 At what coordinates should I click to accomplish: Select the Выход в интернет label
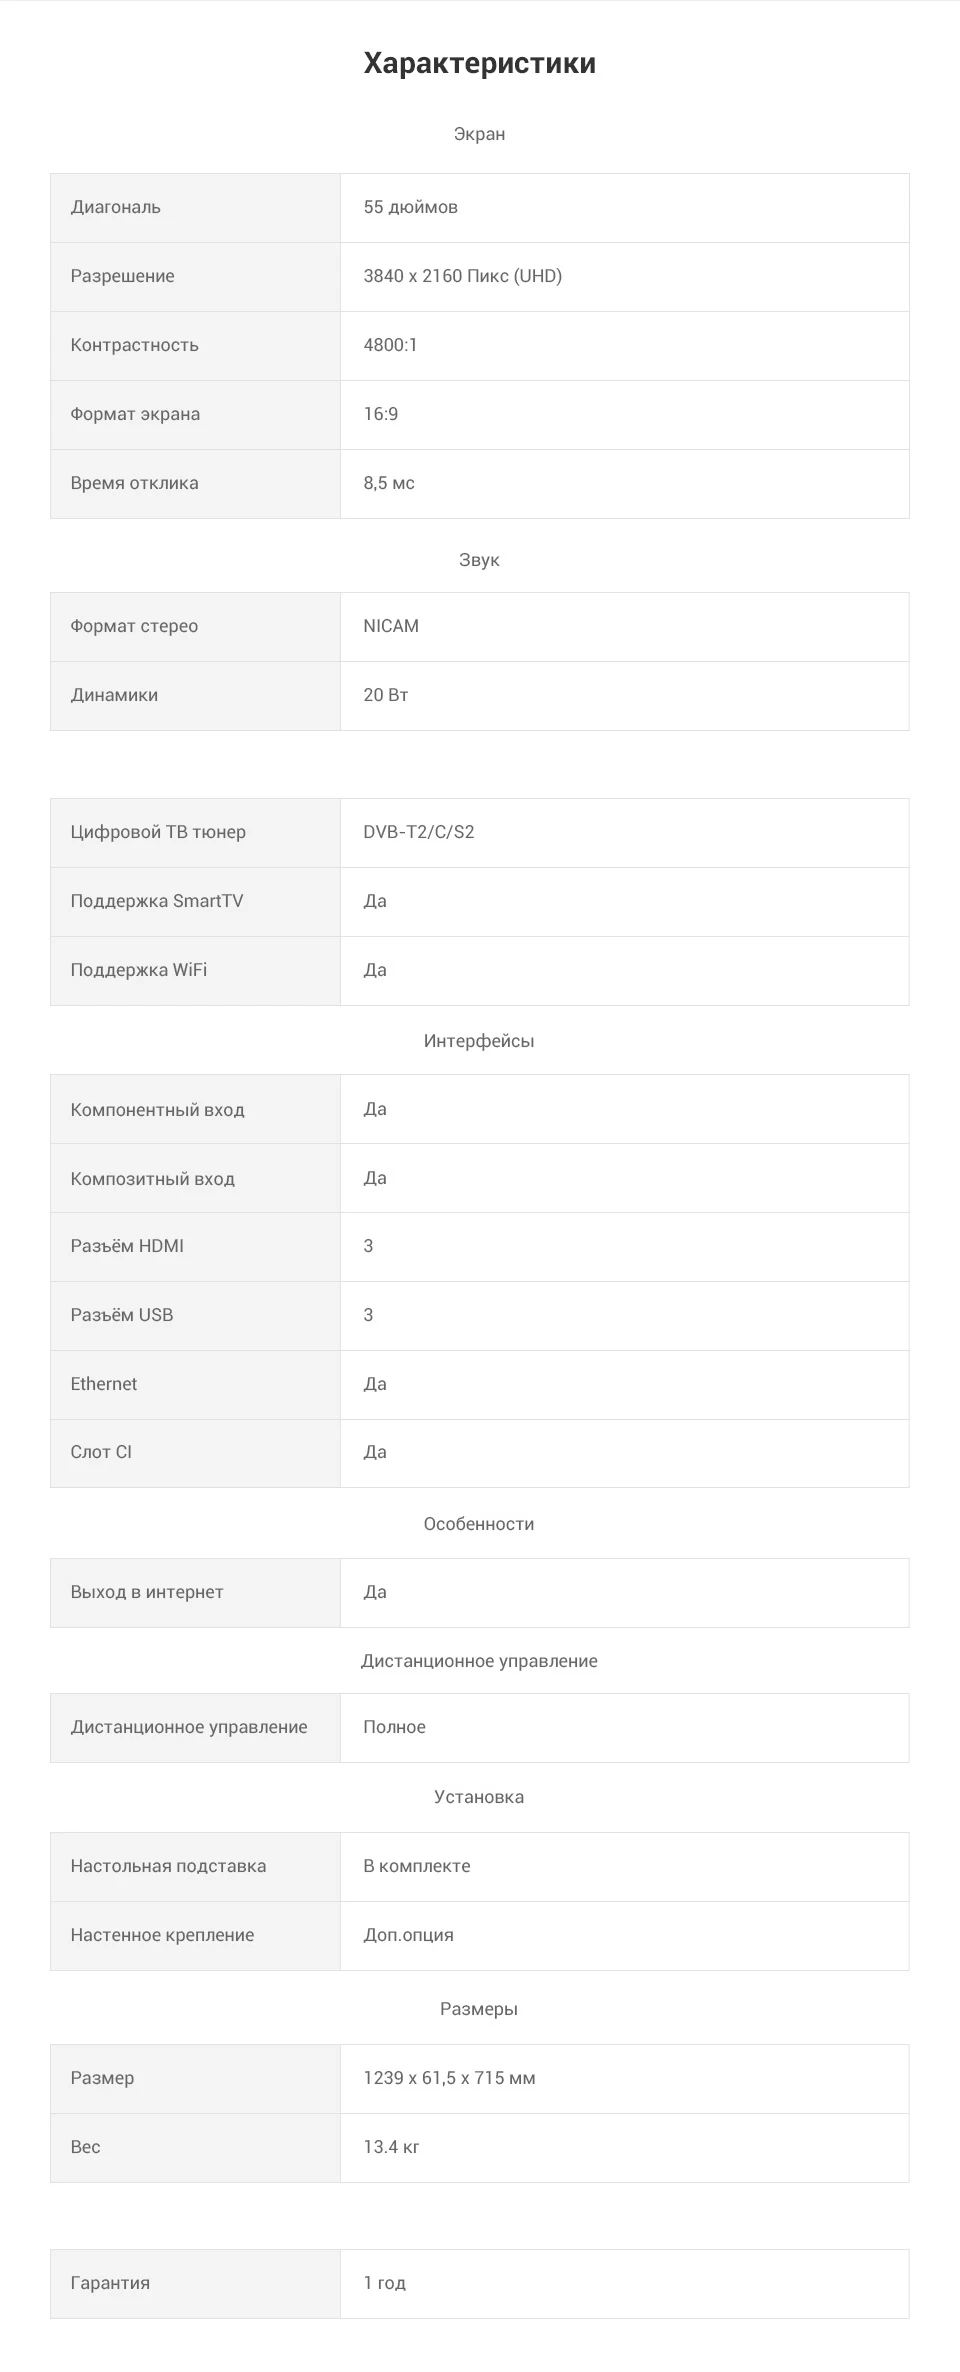(x=146, y=1592)
